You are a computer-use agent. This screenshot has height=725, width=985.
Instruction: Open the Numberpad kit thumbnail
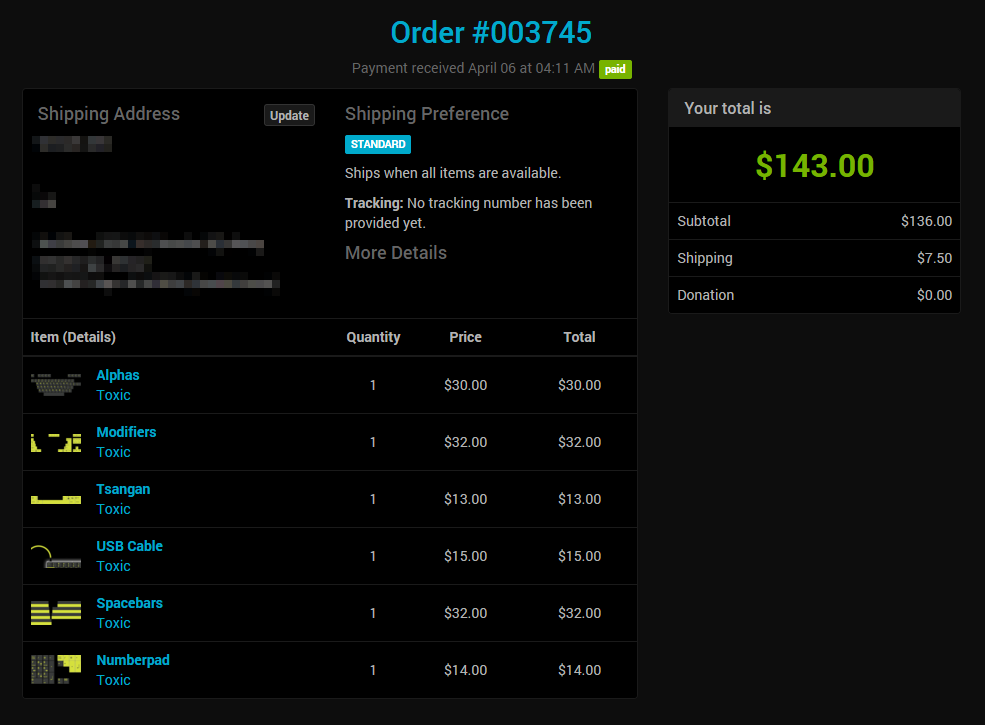click(x=56, y=670)
